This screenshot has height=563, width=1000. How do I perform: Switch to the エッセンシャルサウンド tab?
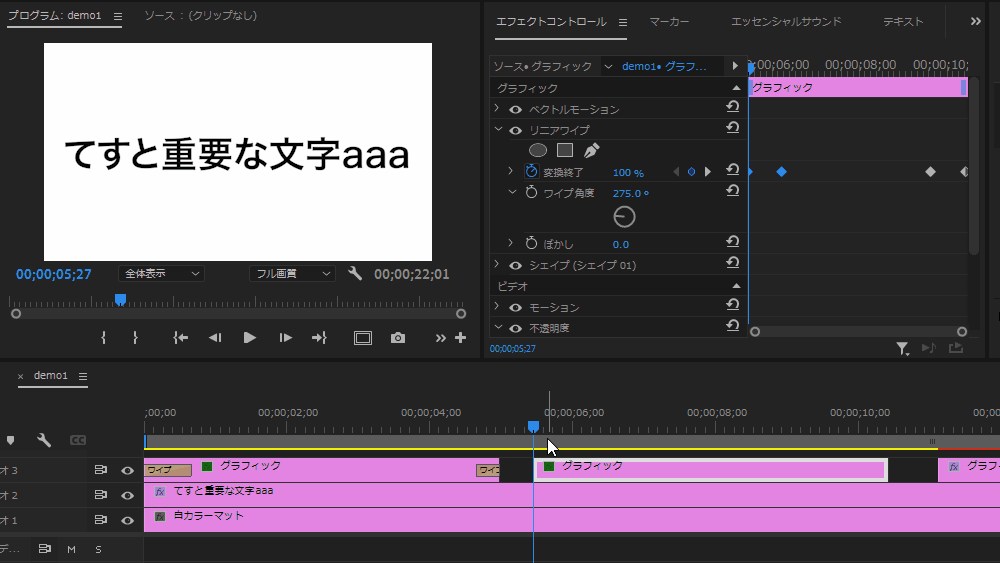click(x=786, y=22)
